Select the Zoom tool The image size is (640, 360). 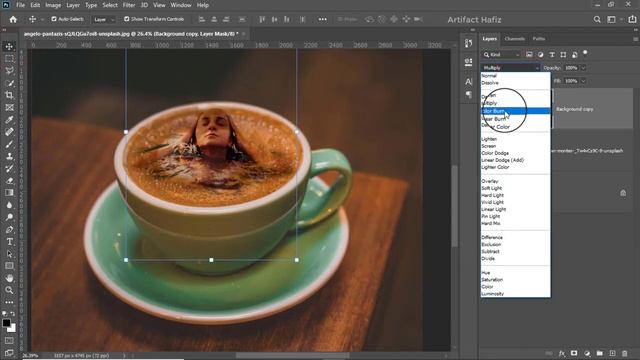point(9,290)
